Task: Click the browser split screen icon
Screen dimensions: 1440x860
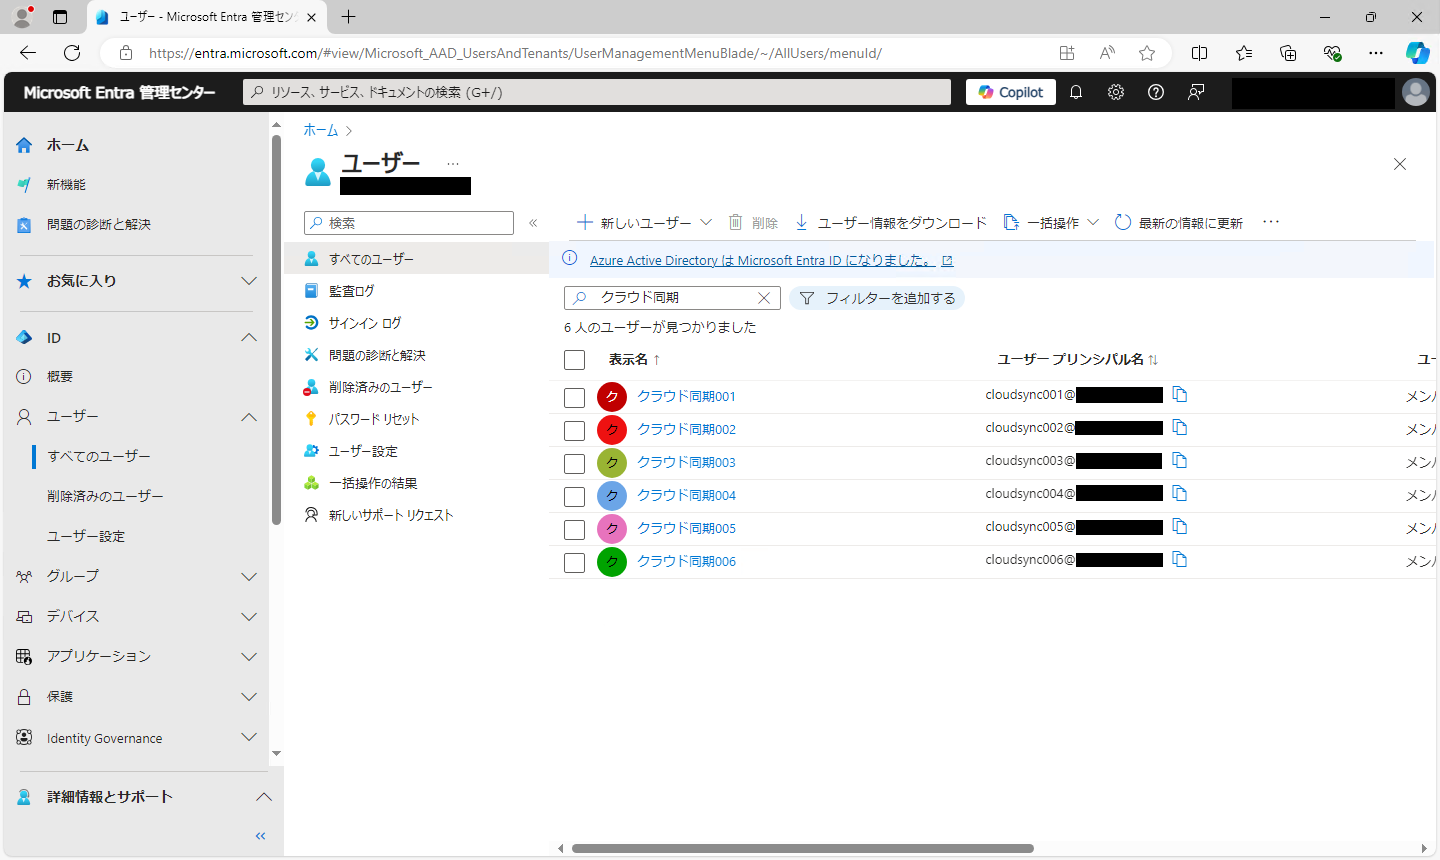Action: (x=1200, y=53)
